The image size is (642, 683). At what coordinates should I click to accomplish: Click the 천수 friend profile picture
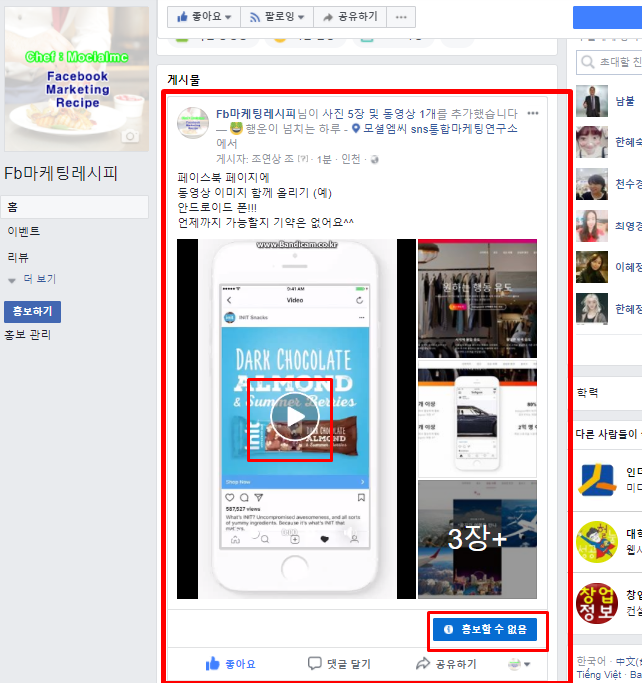point(591,184)
